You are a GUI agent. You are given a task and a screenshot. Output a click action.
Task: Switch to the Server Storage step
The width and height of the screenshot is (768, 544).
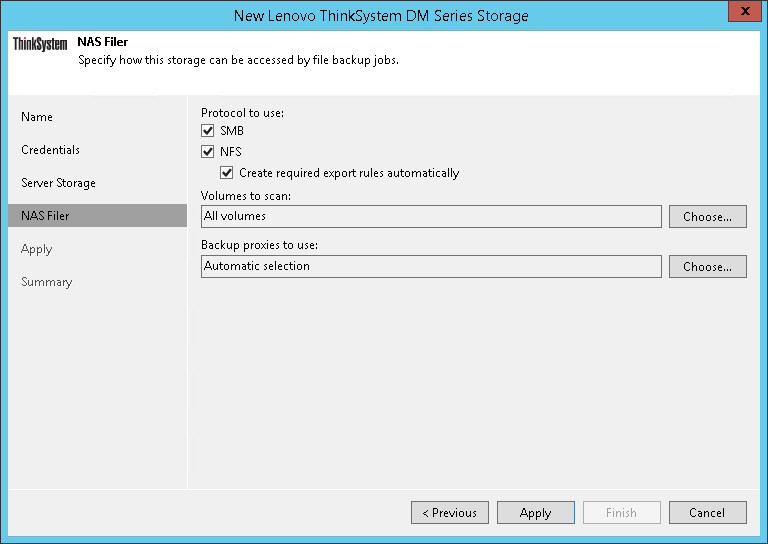(x=58, y=183)
